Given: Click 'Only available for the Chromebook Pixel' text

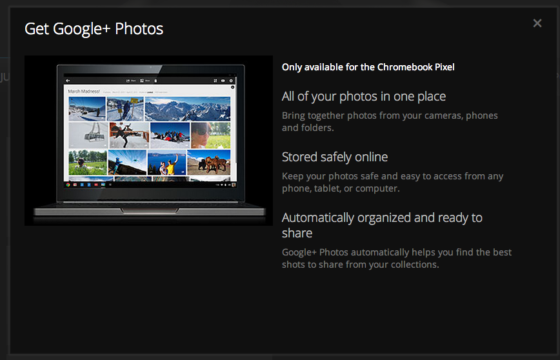Looking at the screenshot, I should [368, 67].
